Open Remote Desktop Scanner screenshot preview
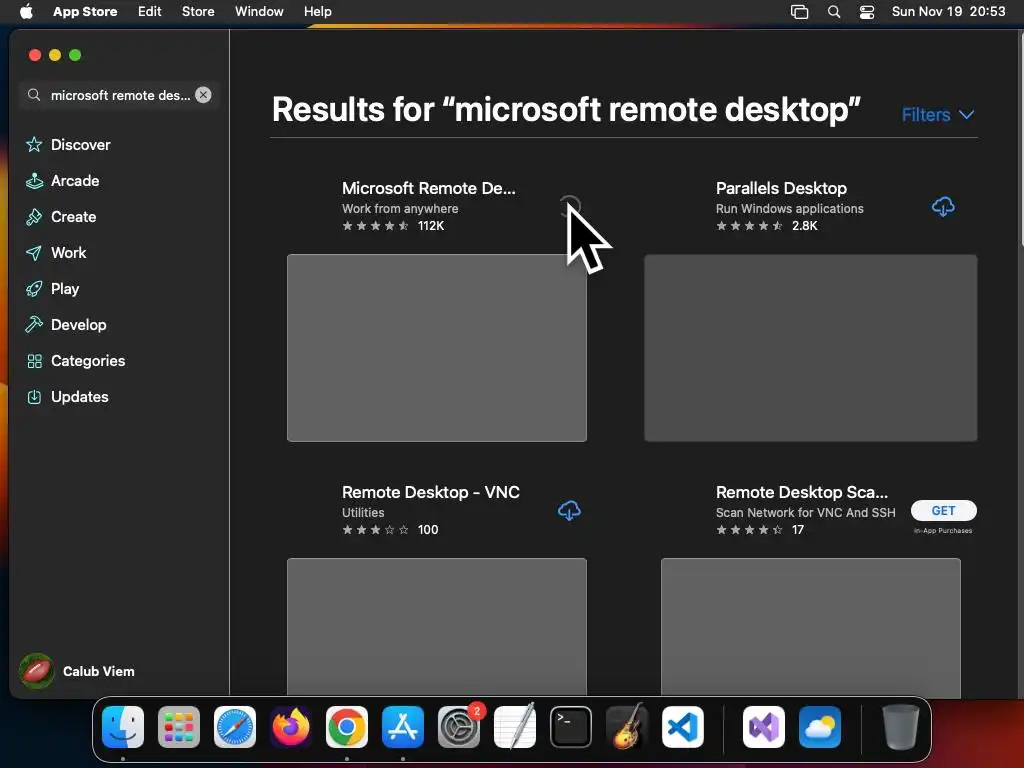 [x=810, y=627]
